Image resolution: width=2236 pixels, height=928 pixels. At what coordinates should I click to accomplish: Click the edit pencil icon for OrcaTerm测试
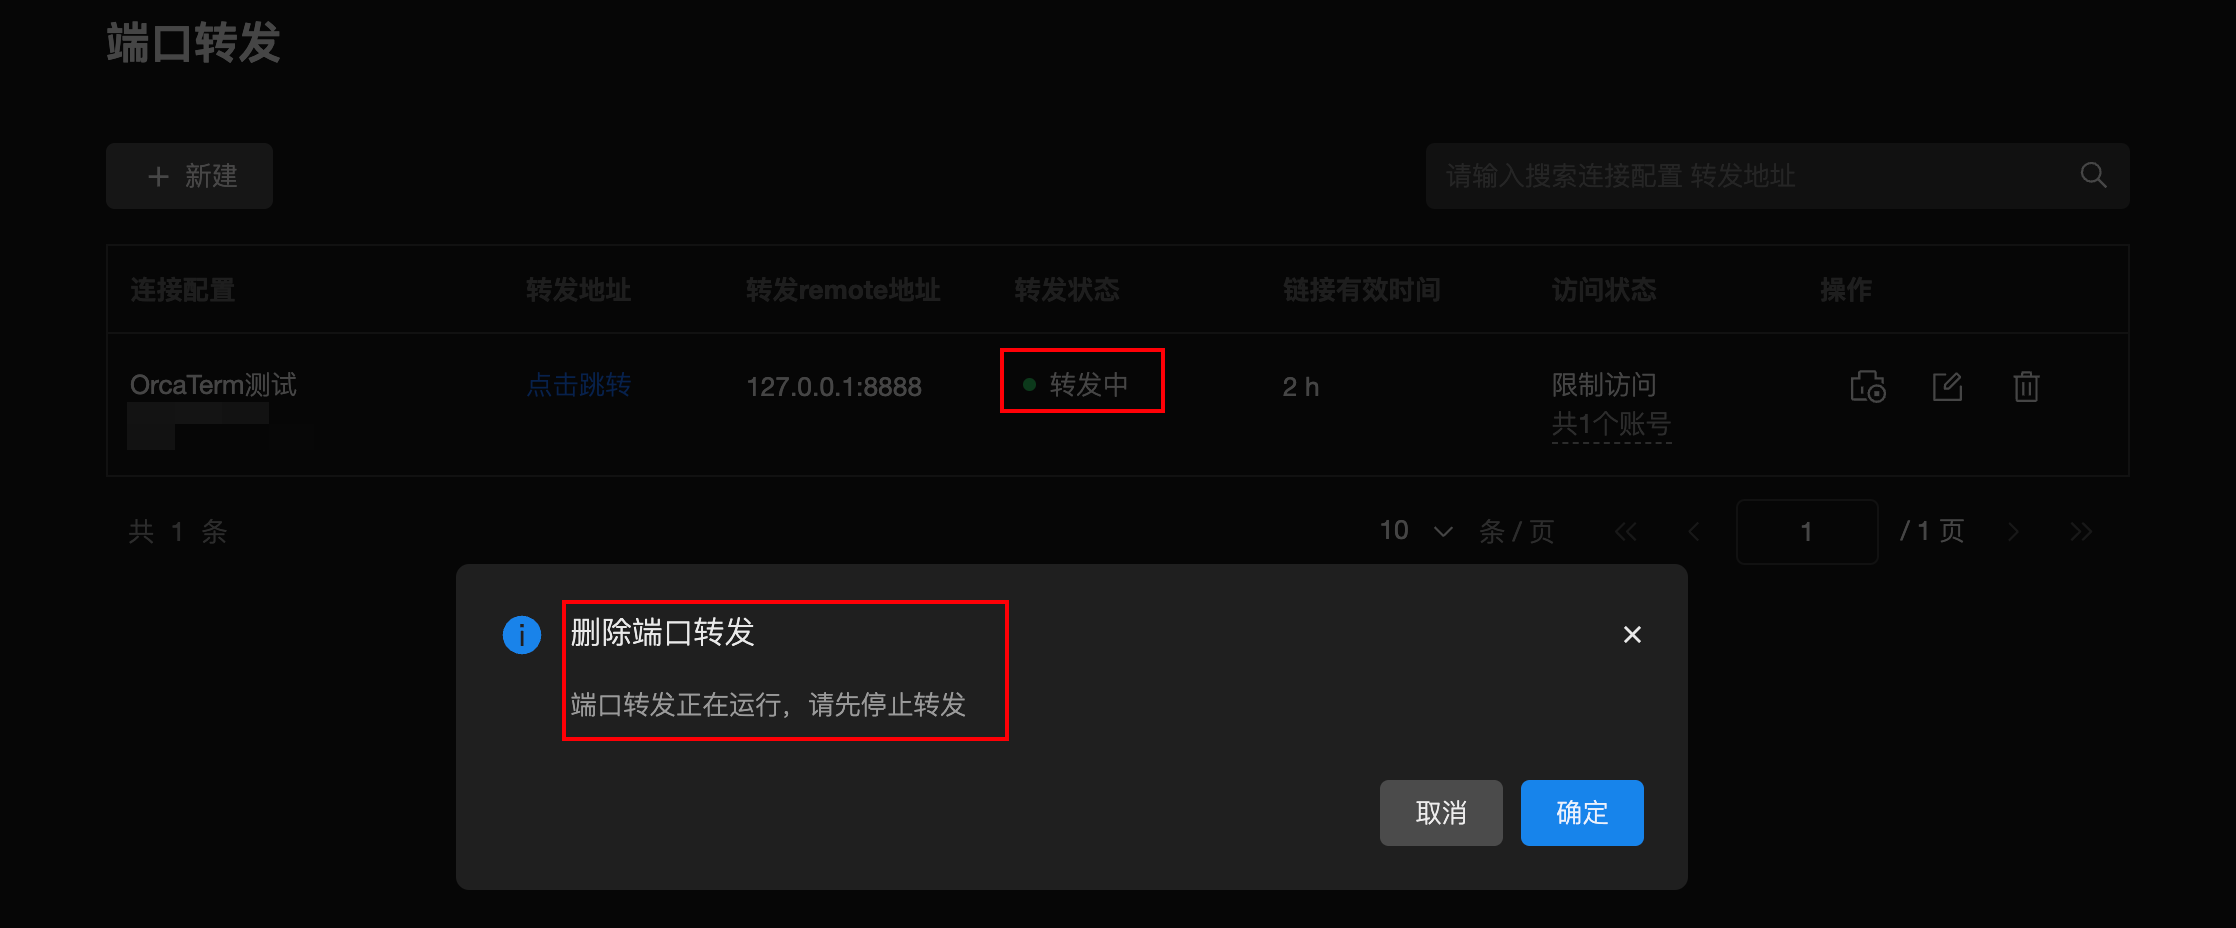(1947, 386)
